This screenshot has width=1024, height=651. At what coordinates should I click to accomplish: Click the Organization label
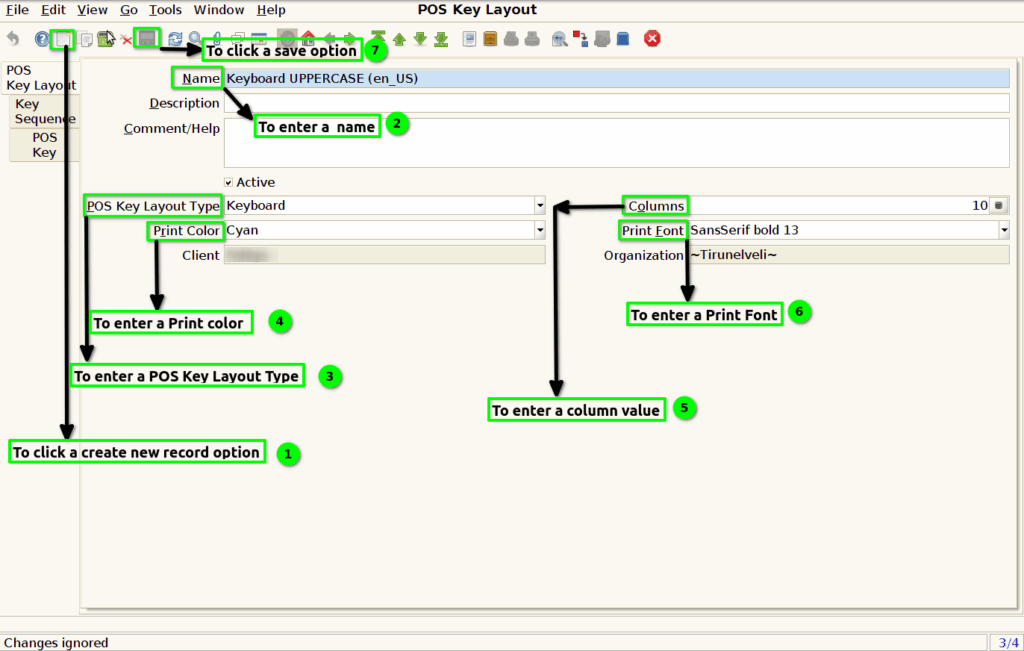tap(643, 255)
